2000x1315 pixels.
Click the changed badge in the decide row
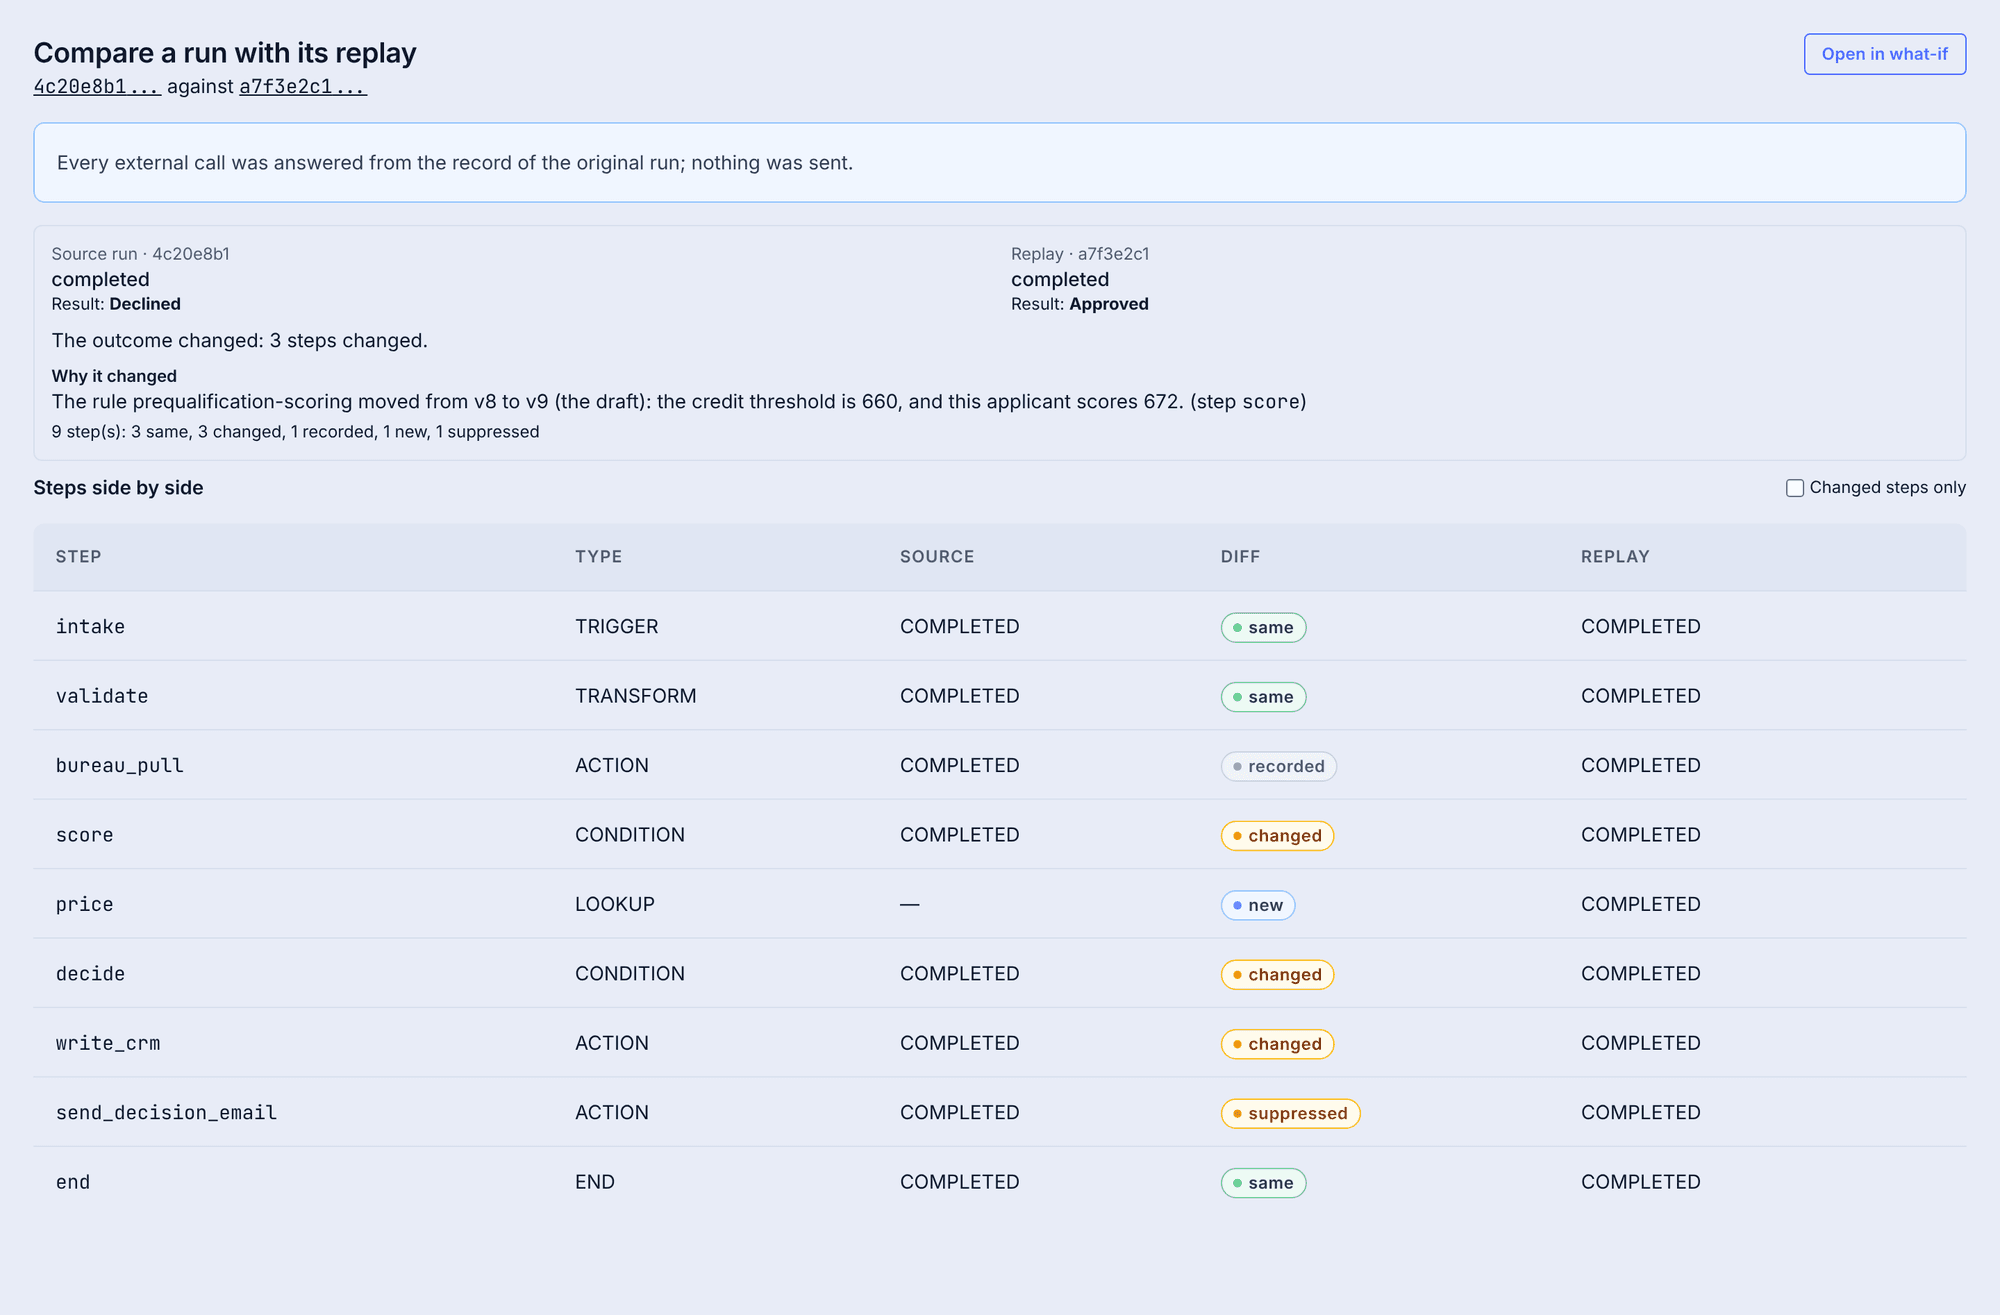[x=1277, y=975]
